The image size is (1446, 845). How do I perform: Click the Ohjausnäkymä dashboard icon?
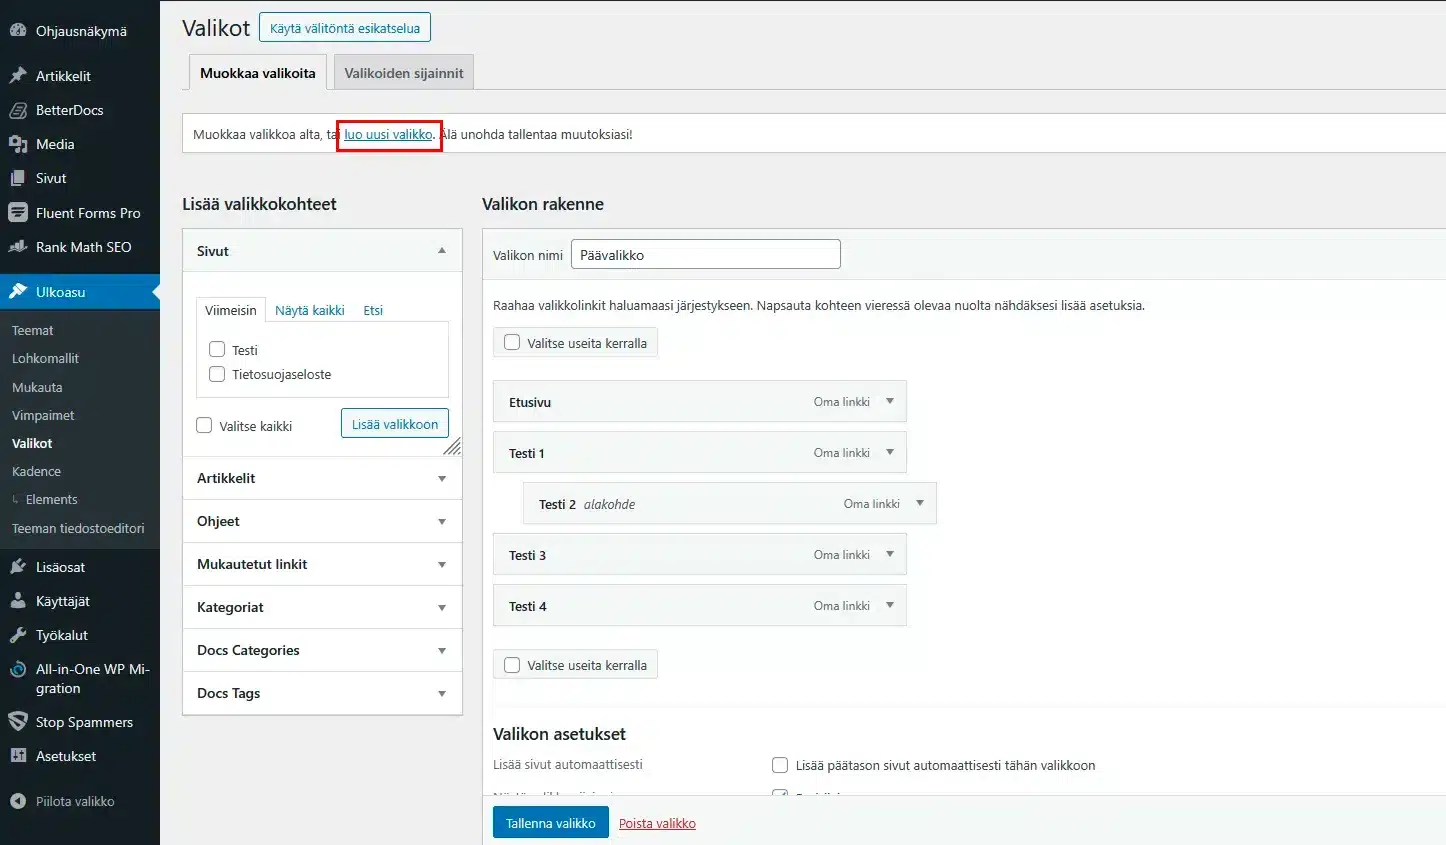(18, 31)
